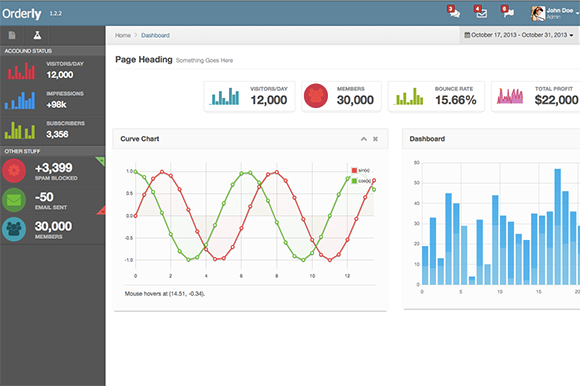Click the 30,000 members value in sidebar
580x386 pixels.
click(54, 226)
